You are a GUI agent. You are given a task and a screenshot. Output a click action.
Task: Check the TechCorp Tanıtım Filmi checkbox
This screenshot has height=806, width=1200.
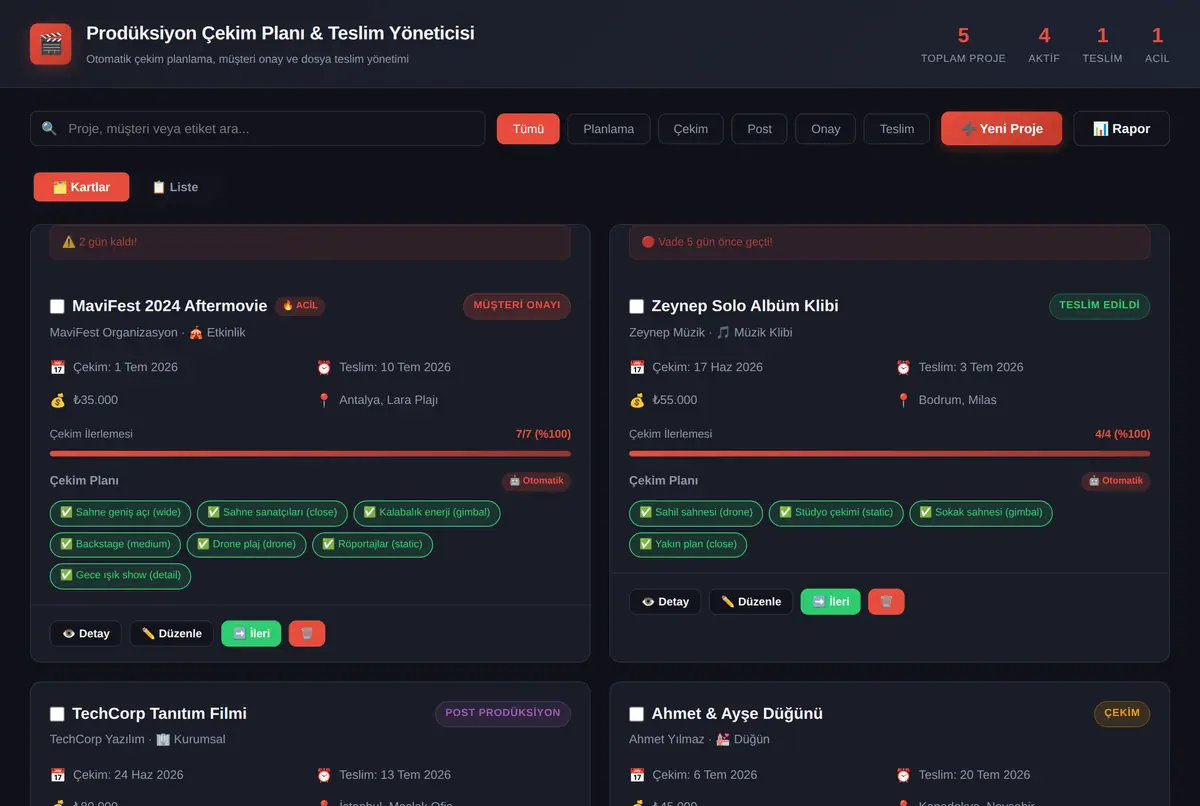[57, 714]
